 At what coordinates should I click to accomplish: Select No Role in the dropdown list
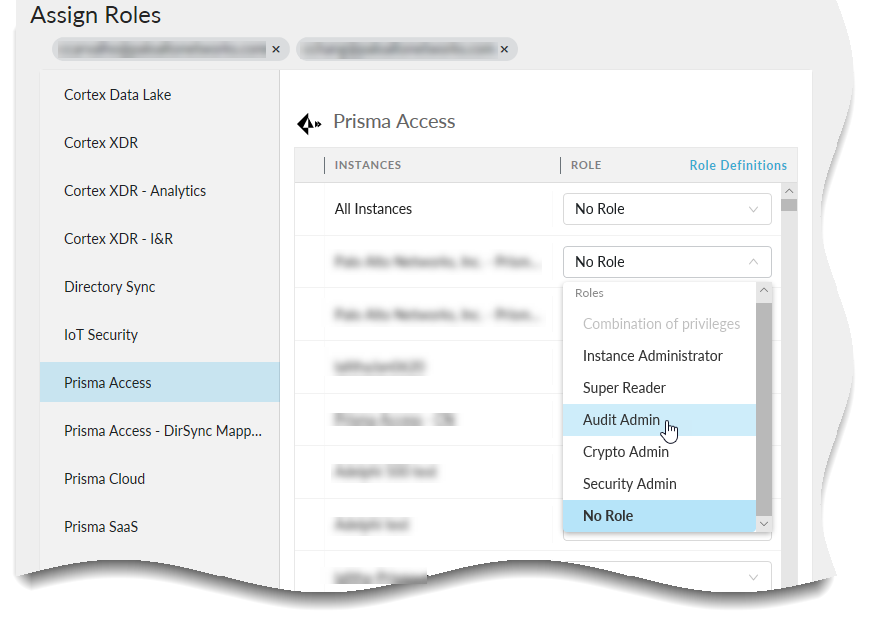607,516
